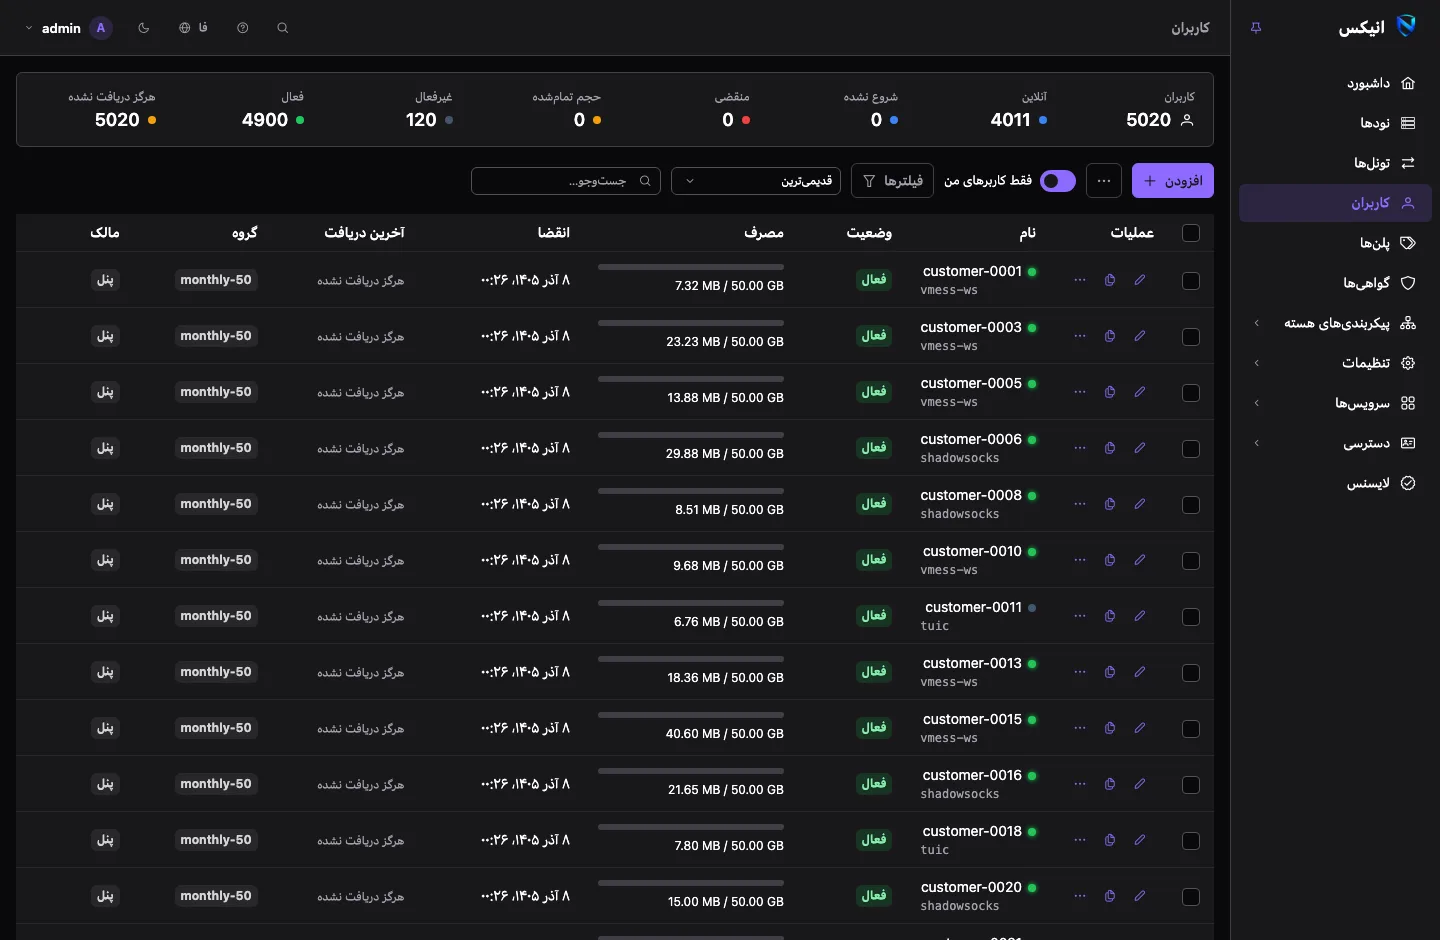The height and width of the screenshot is (940, 1440).
Task: Click the افزودن add user button
Action: coord(1173,181)
